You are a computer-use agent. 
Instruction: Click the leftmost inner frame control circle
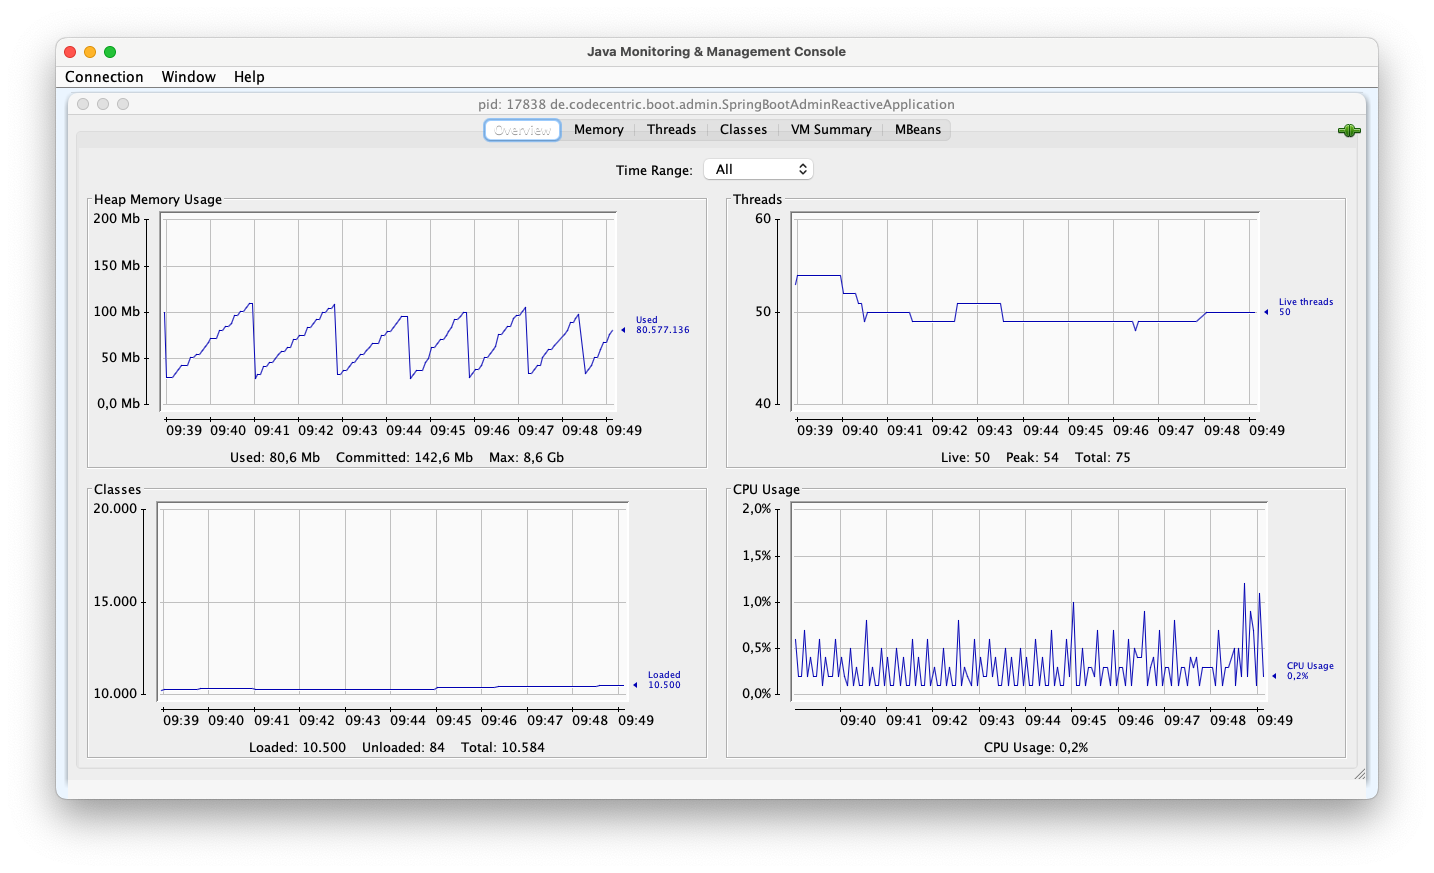point(82,103)
